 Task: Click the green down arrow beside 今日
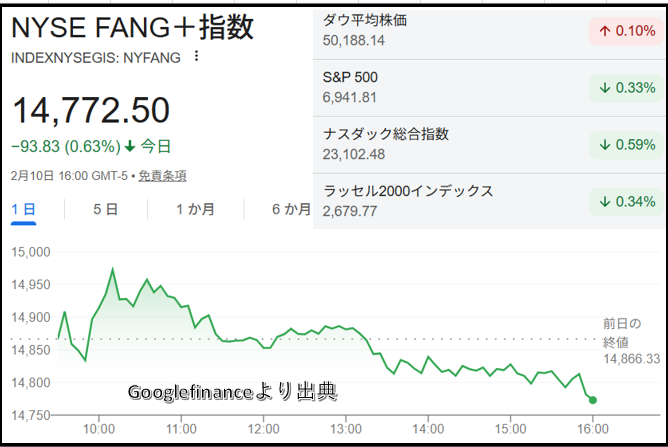(129, 146)
